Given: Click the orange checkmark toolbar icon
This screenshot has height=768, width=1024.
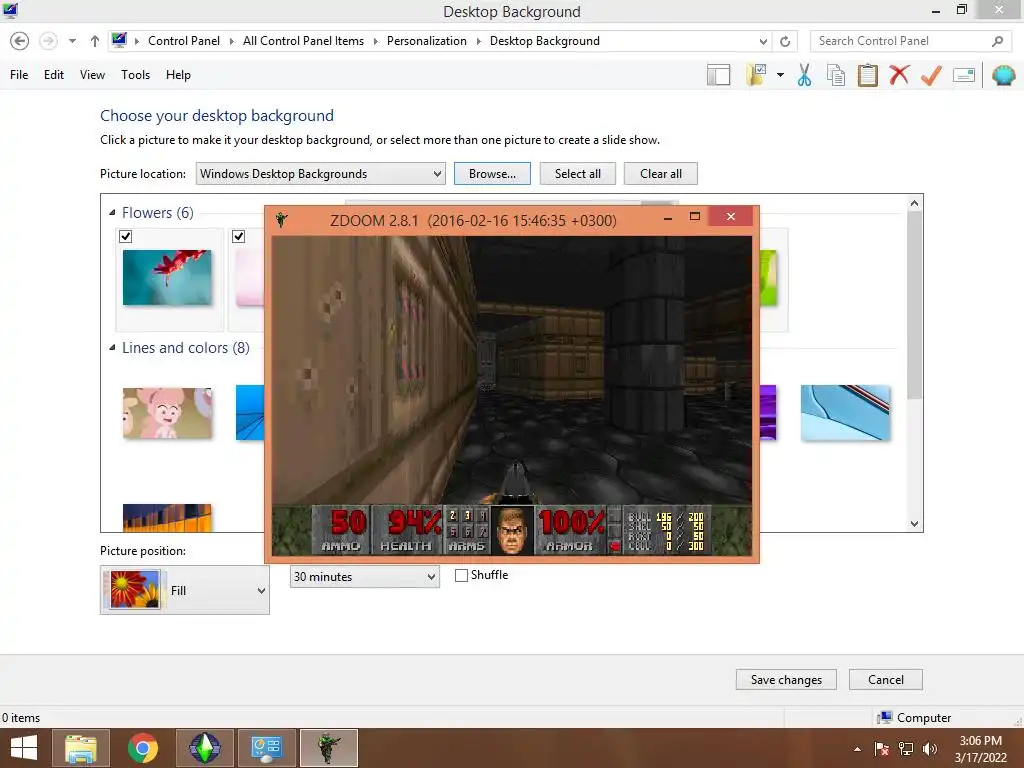Looking at the screenshot, I should coord(931,75).
